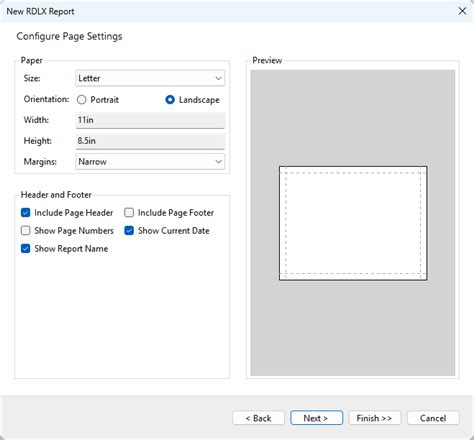This screenshot has width=474, height=440.
Task: Select Portrait orientation
Action: [82, 100]
